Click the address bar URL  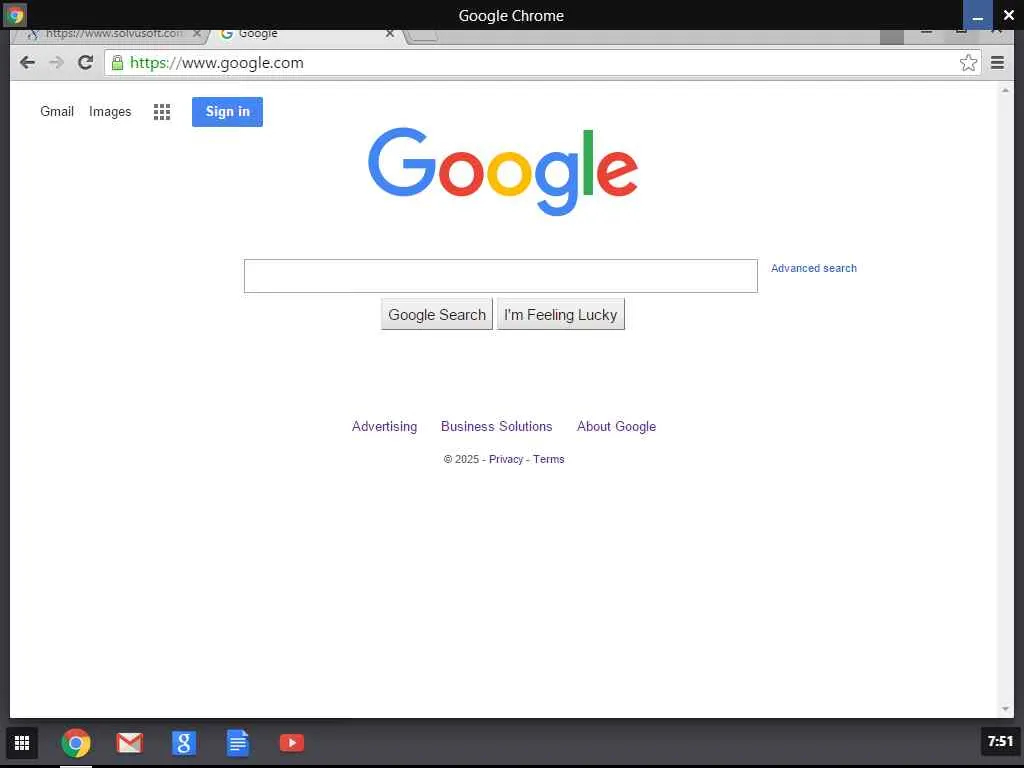click(x=217, y=63)
